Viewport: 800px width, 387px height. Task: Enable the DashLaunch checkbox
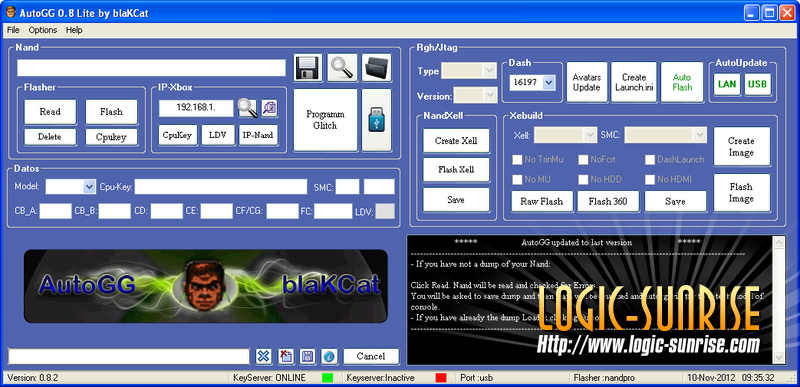tap(650, 160)
